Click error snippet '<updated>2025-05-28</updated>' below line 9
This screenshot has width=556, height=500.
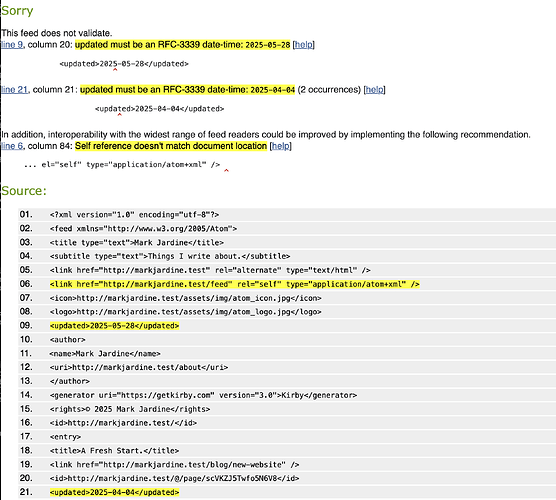pos(124,64)
